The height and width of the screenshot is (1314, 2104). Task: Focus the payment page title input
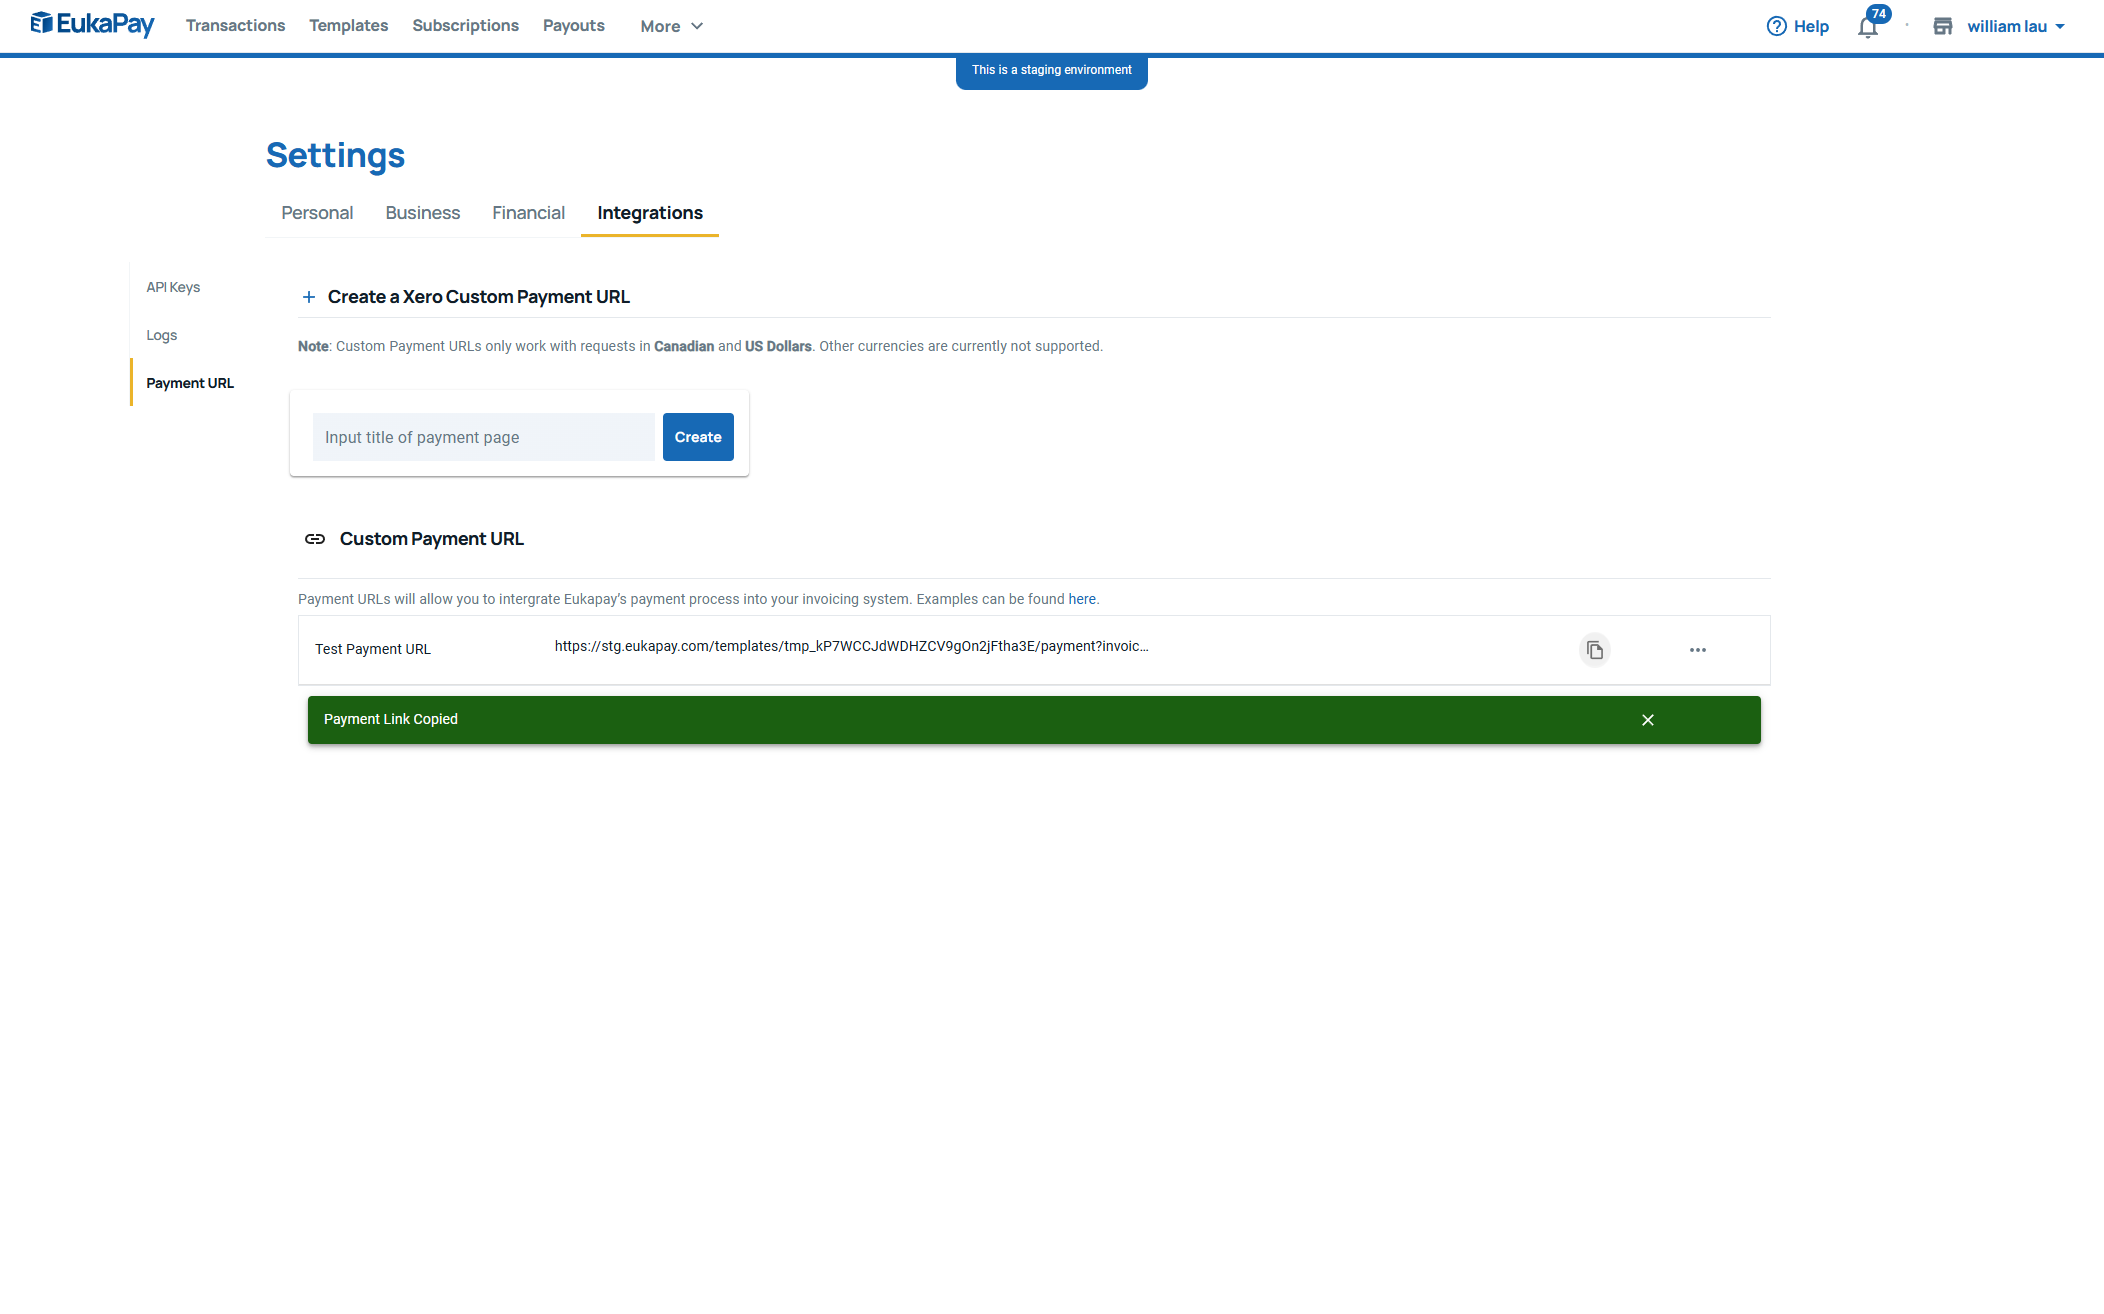483,437
